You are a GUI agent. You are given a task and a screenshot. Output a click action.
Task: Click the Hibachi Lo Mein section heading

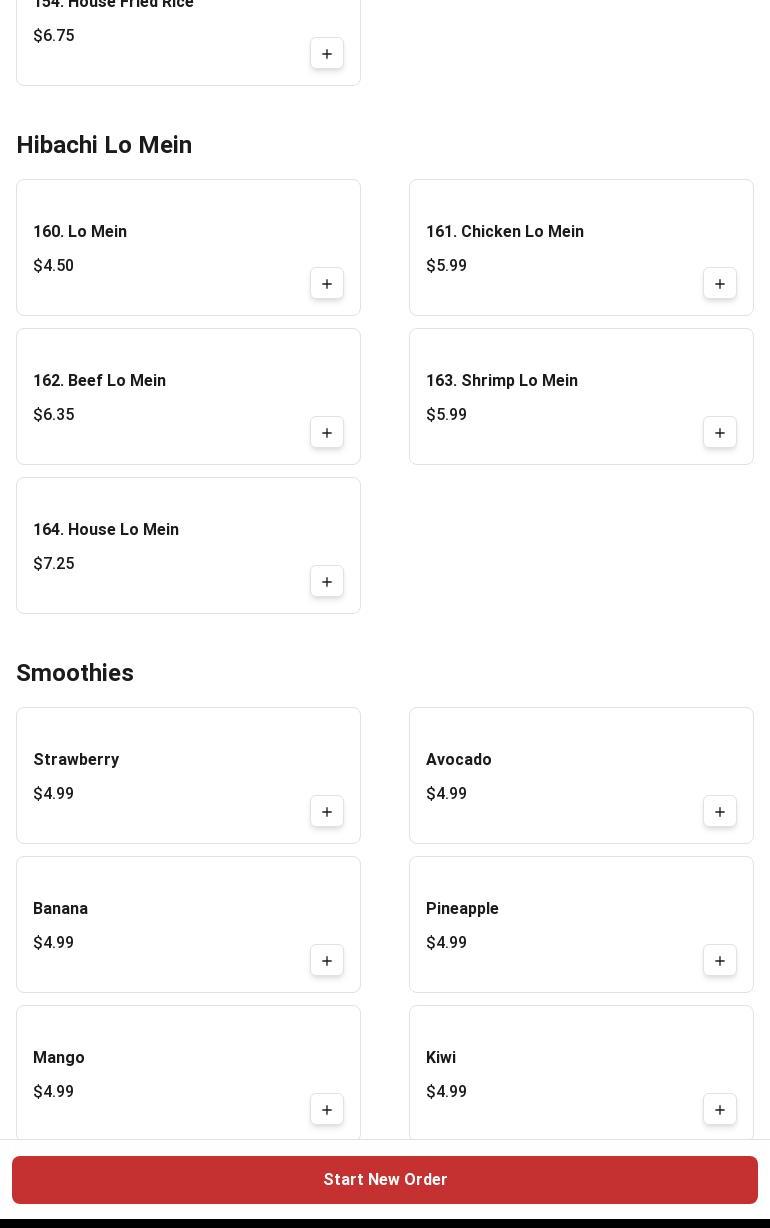pos(104,145)
